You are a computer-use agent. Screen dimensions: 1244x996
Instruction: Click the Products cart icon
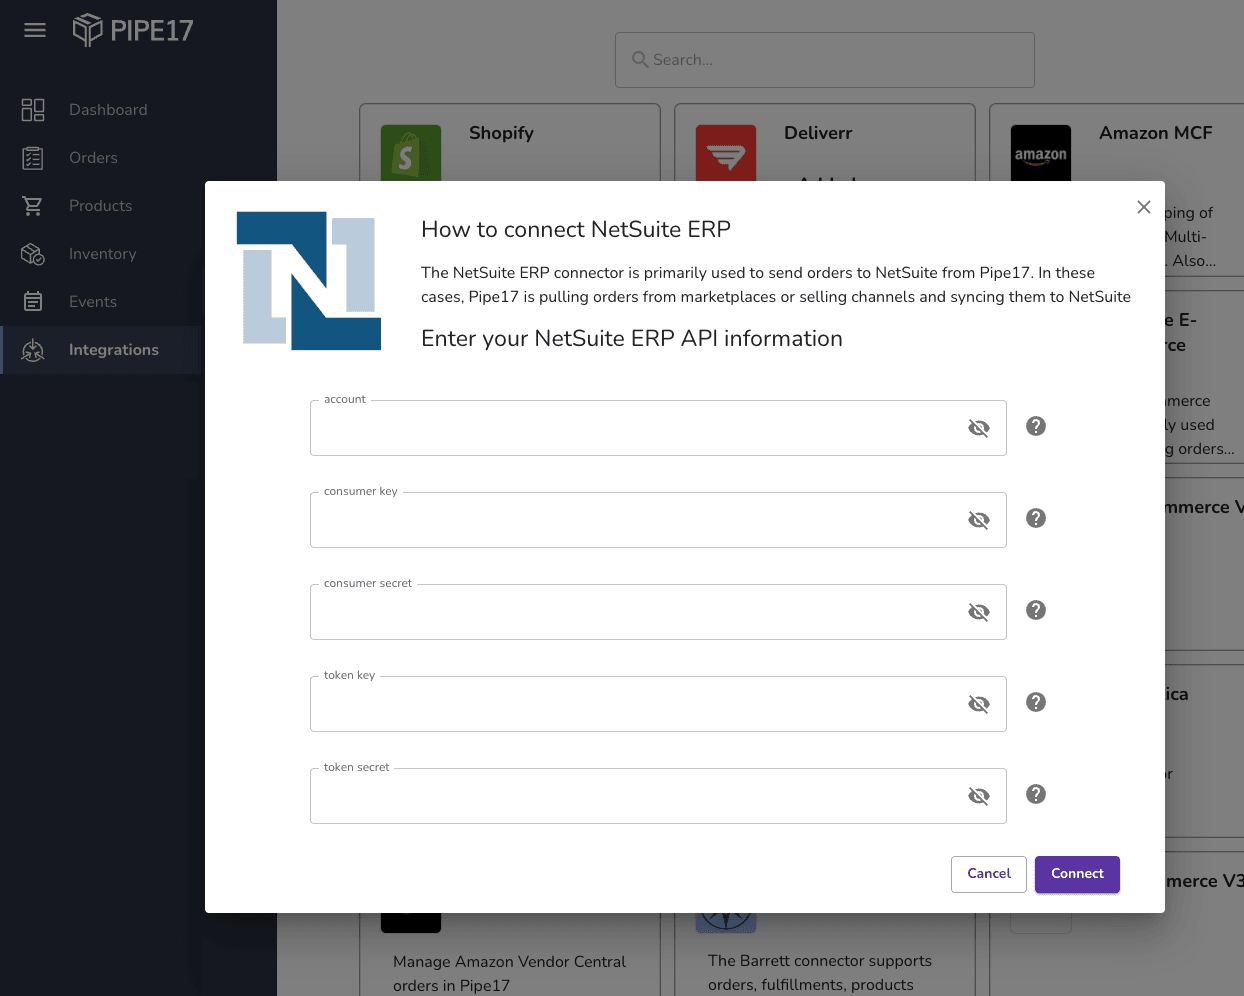(x=33, y=206)
